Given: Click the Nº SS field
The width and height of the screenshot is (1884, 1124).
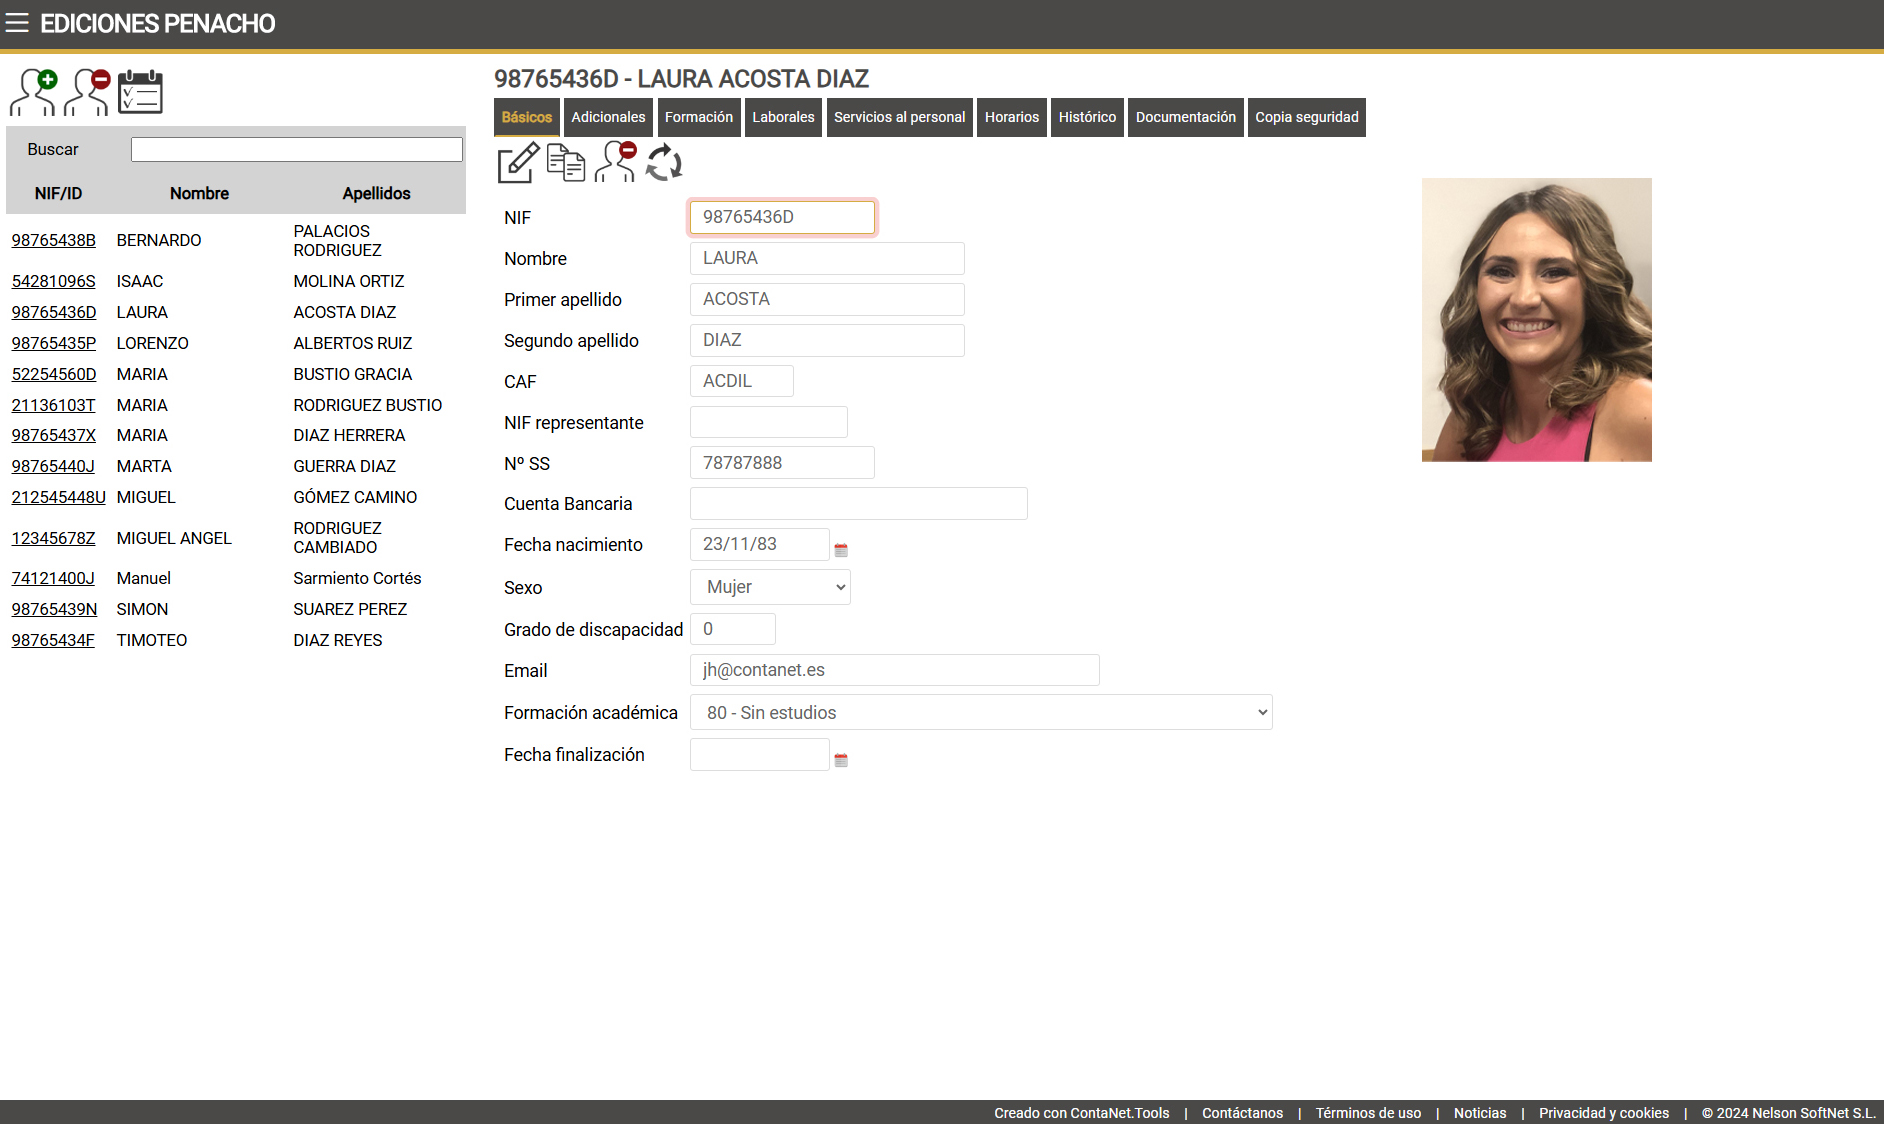Looking at the screenshot, I should [x=782, y=463].
